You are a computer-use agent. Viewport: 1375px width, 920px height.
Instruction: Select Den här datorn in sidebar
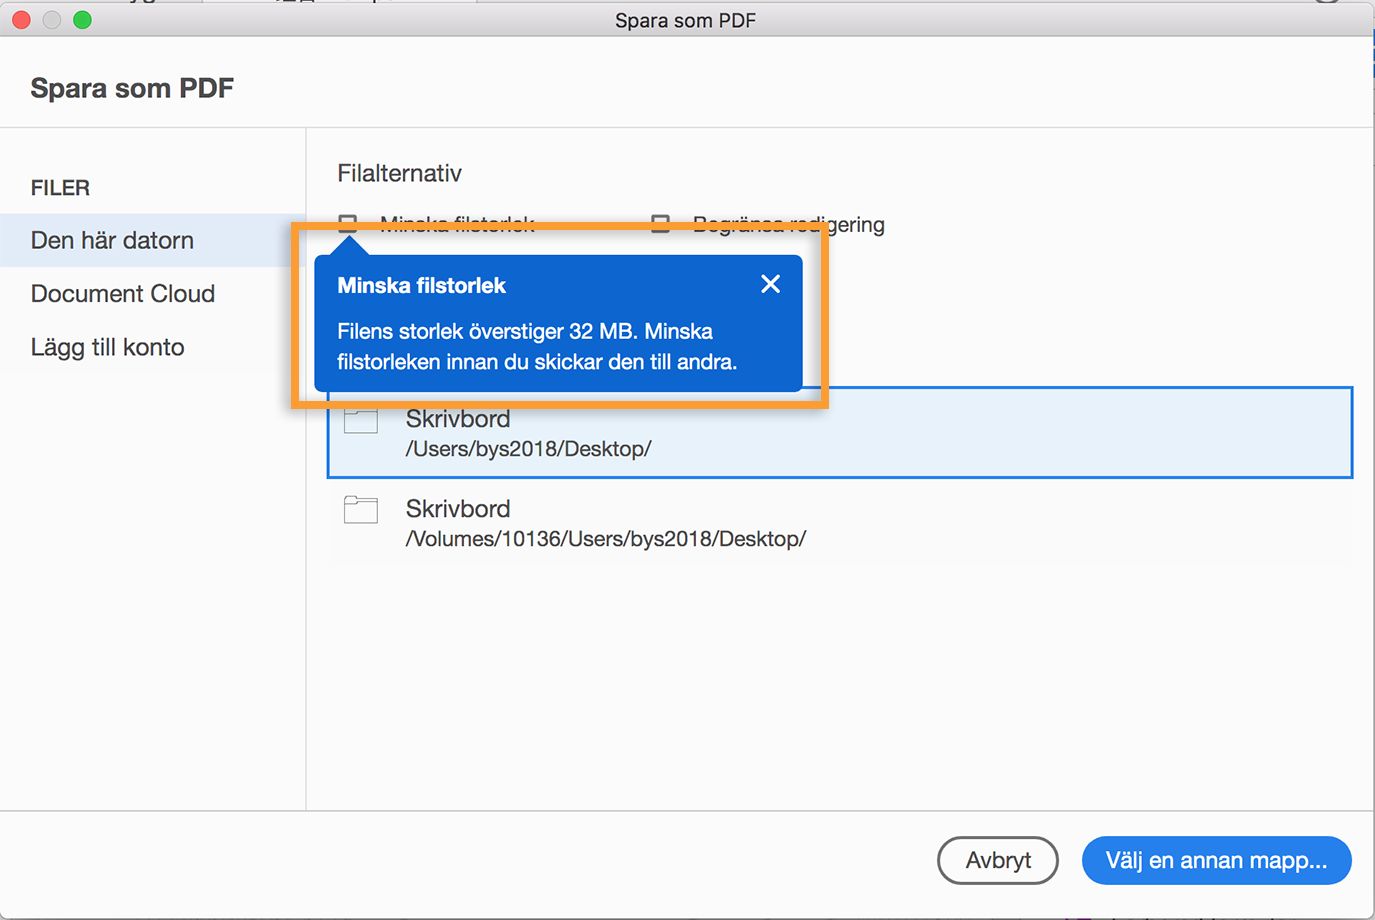112,240
